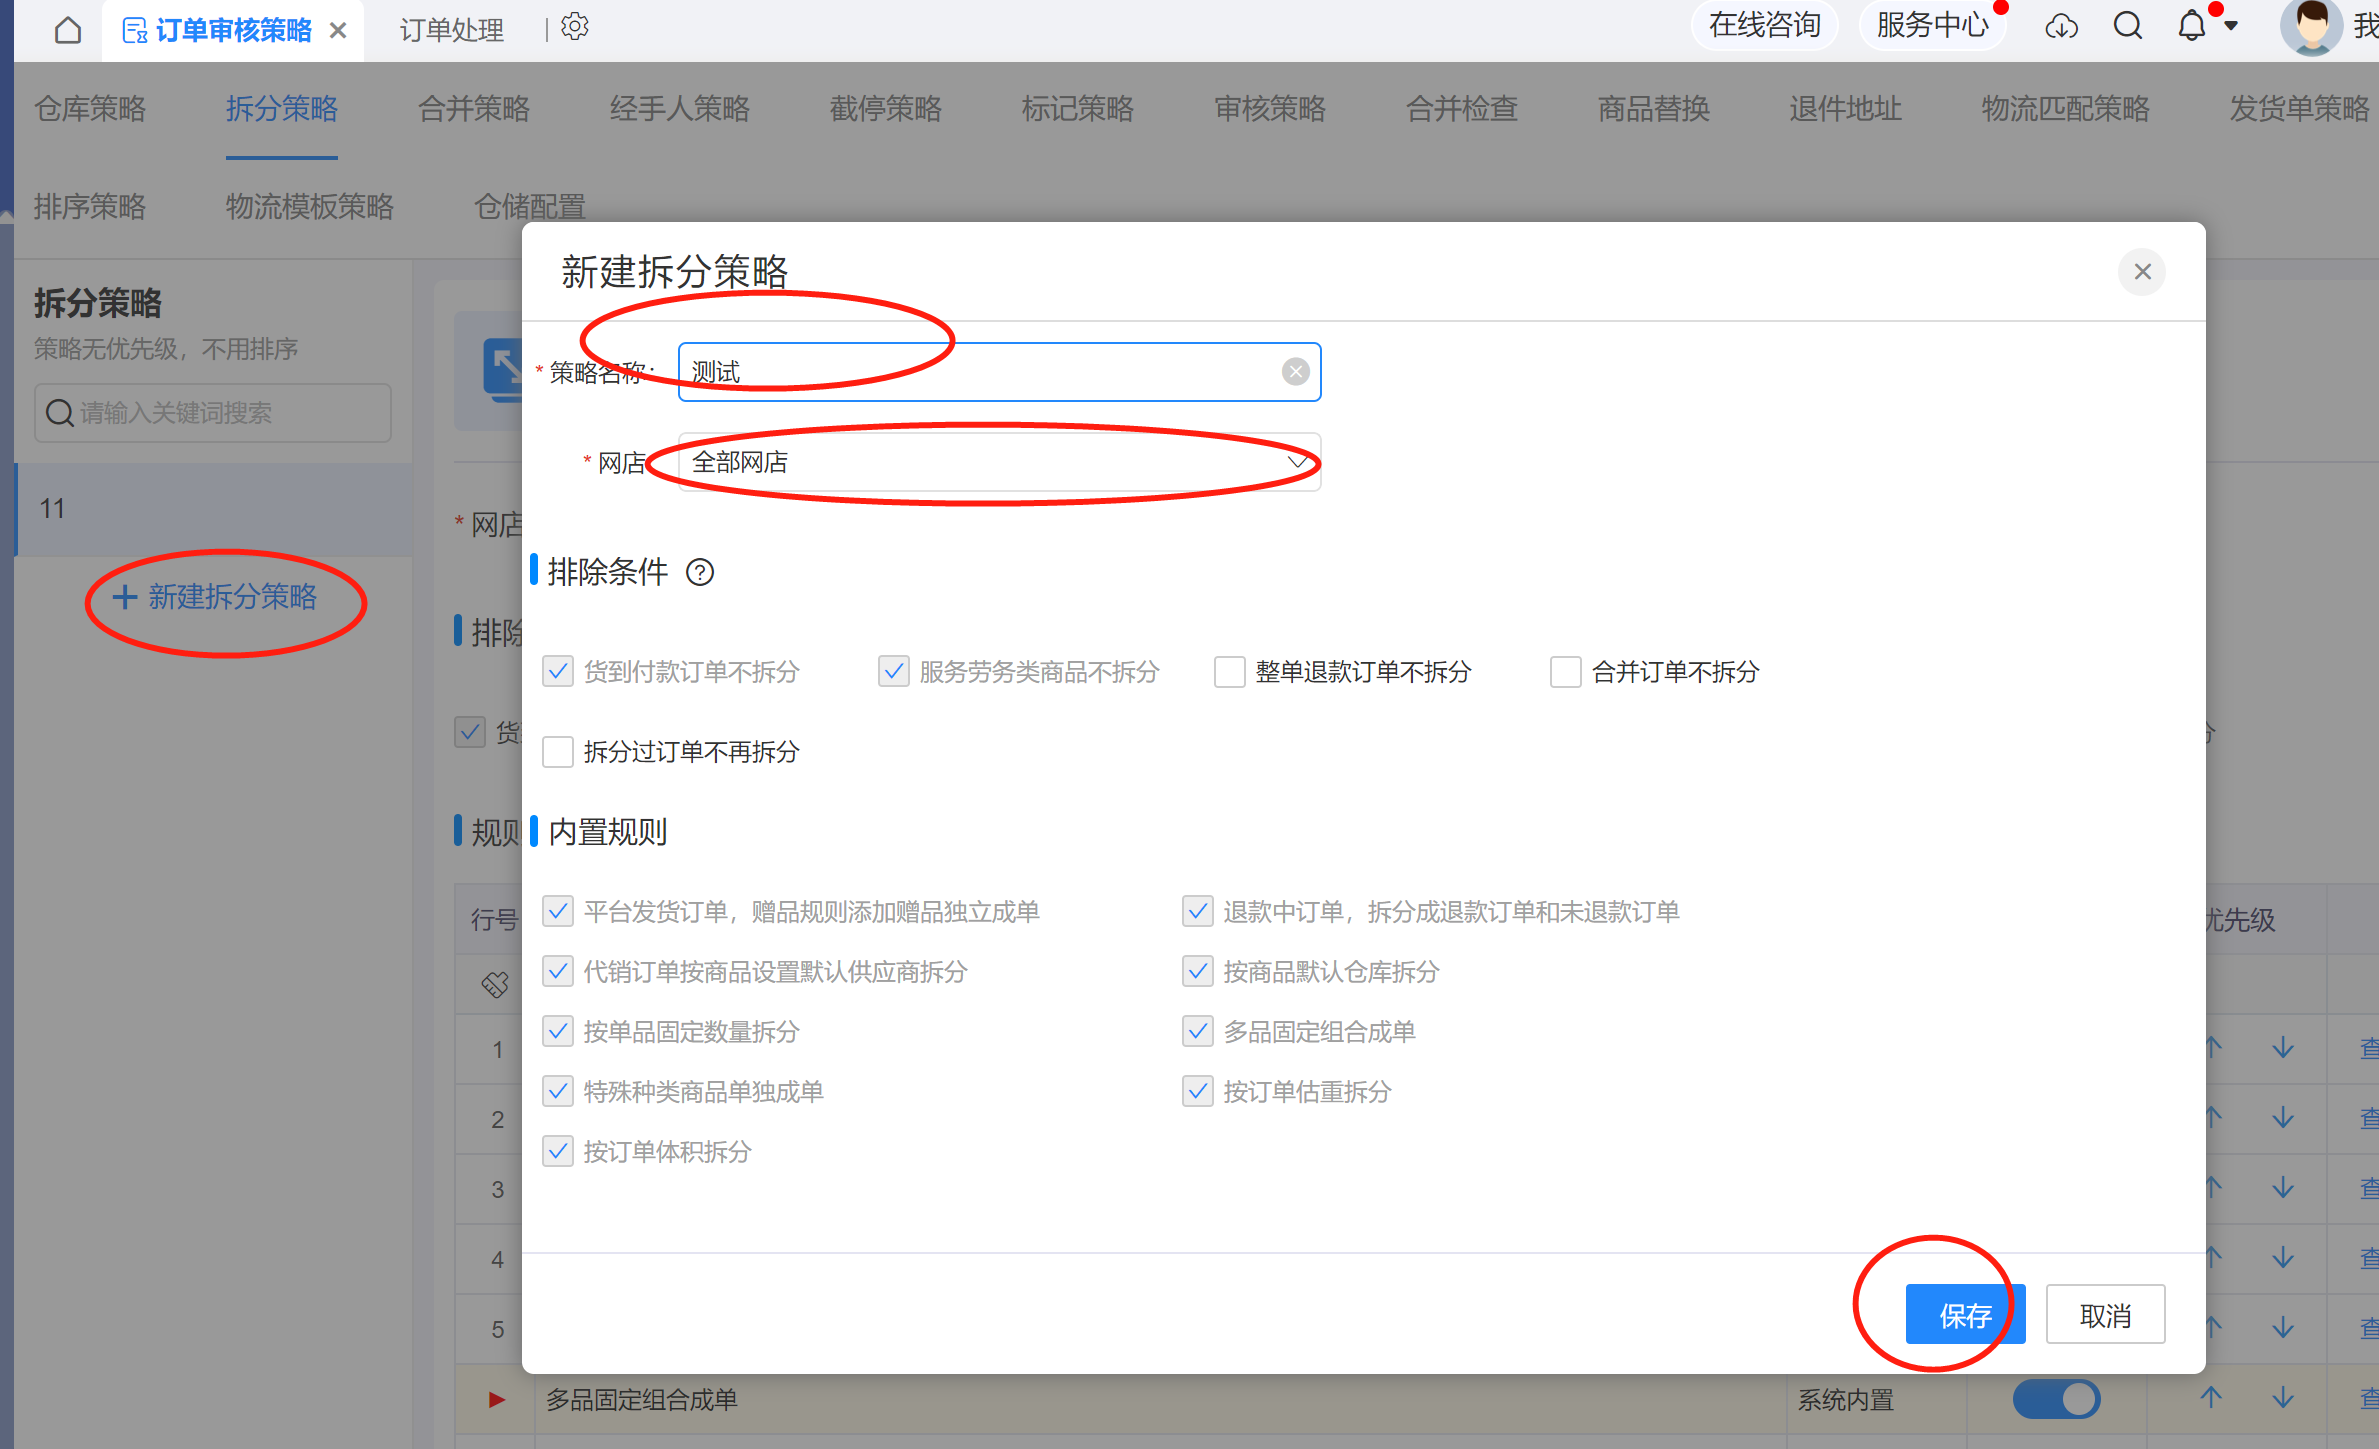Switch to 经手人策略 tab
Image resolution: width=2379 pixels, height=1449 pixels.
[x=680, y=108]
